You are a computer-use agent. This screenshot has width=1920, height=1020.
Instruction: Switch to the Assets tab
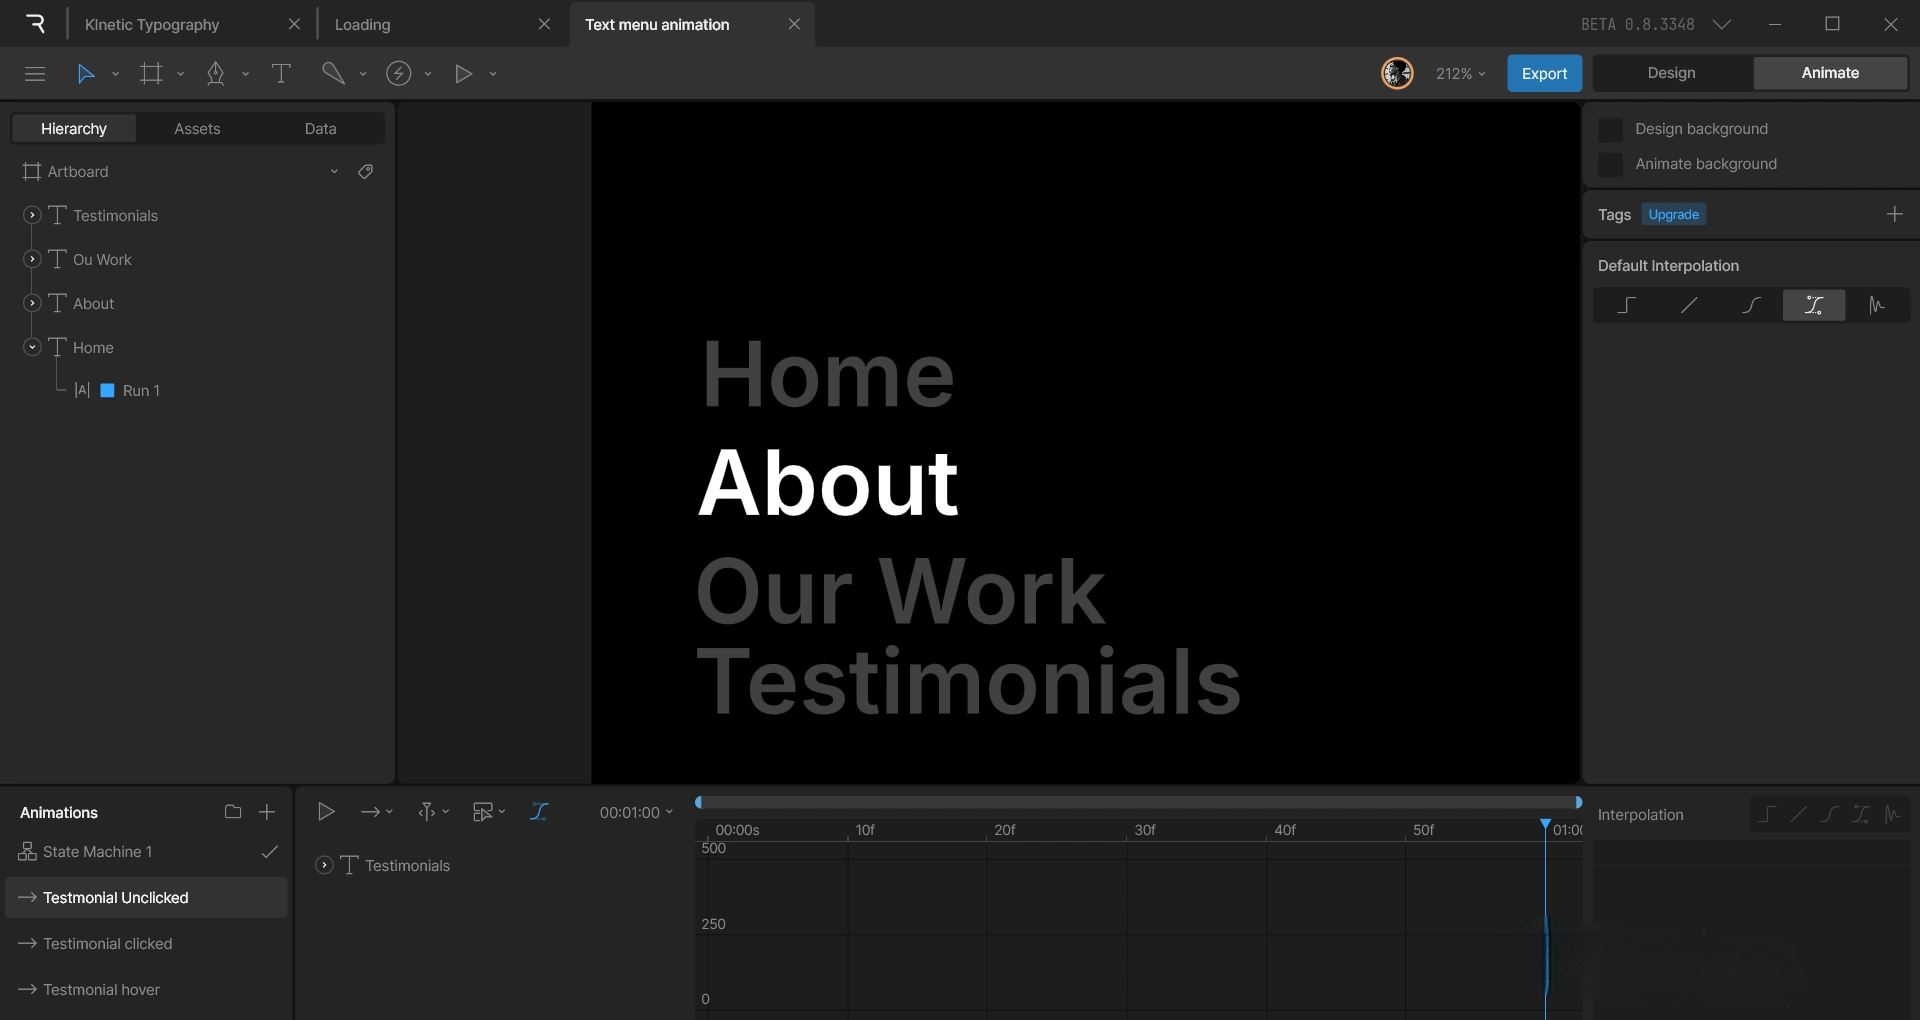click(197, 128)
